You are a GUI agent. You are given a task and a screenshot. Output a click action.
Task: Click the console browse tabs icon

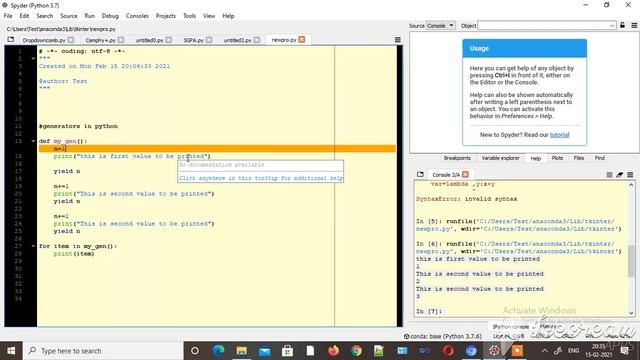[420, 174]
